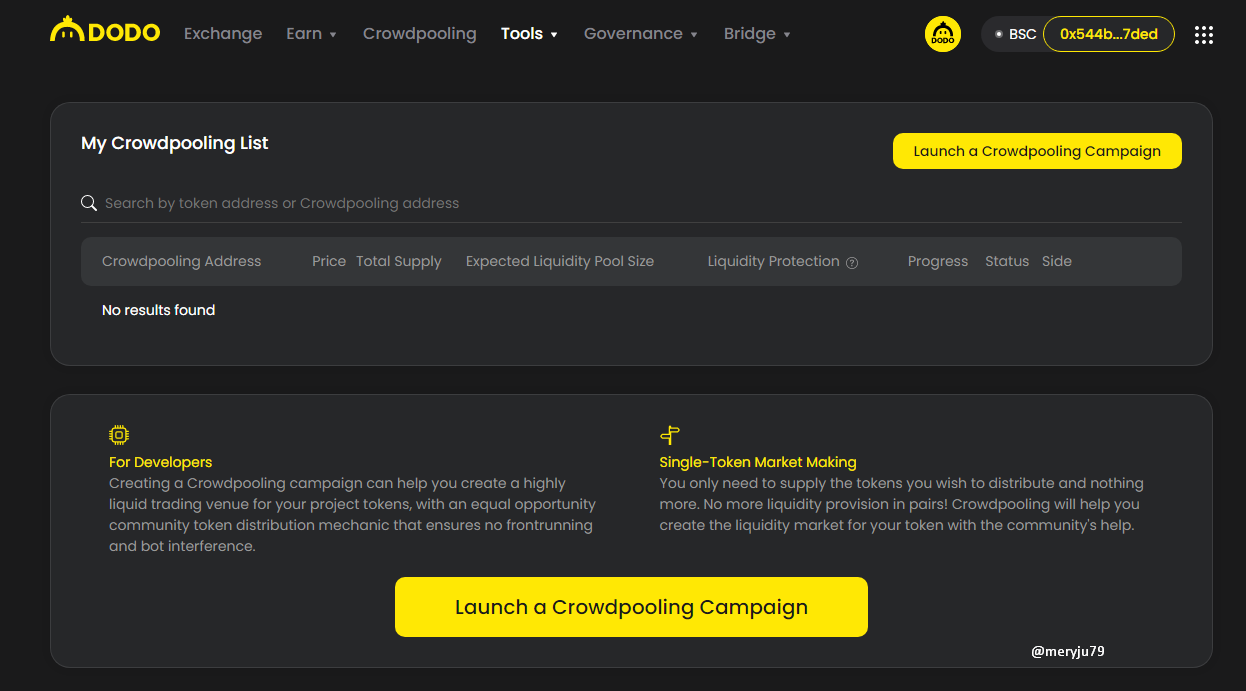Click the No results found text

tap(158, 310)
